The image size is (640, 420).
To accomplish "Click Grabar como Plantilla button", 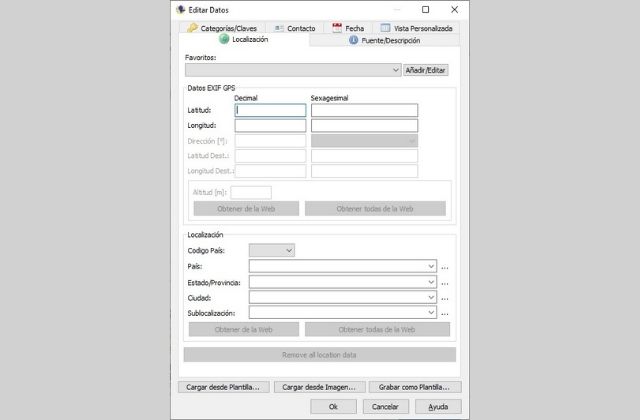I will [x=414, y=386].
